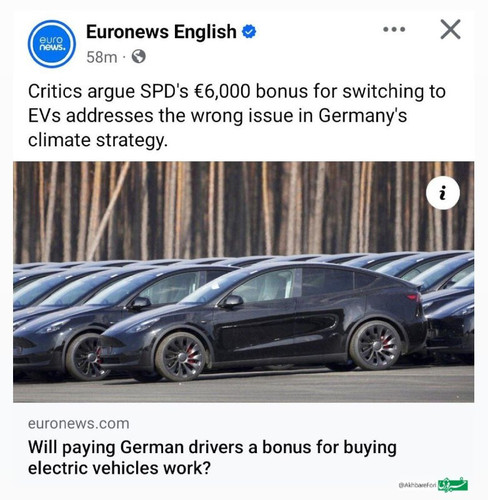
Task: Open the image info icon
Action: 443,193
